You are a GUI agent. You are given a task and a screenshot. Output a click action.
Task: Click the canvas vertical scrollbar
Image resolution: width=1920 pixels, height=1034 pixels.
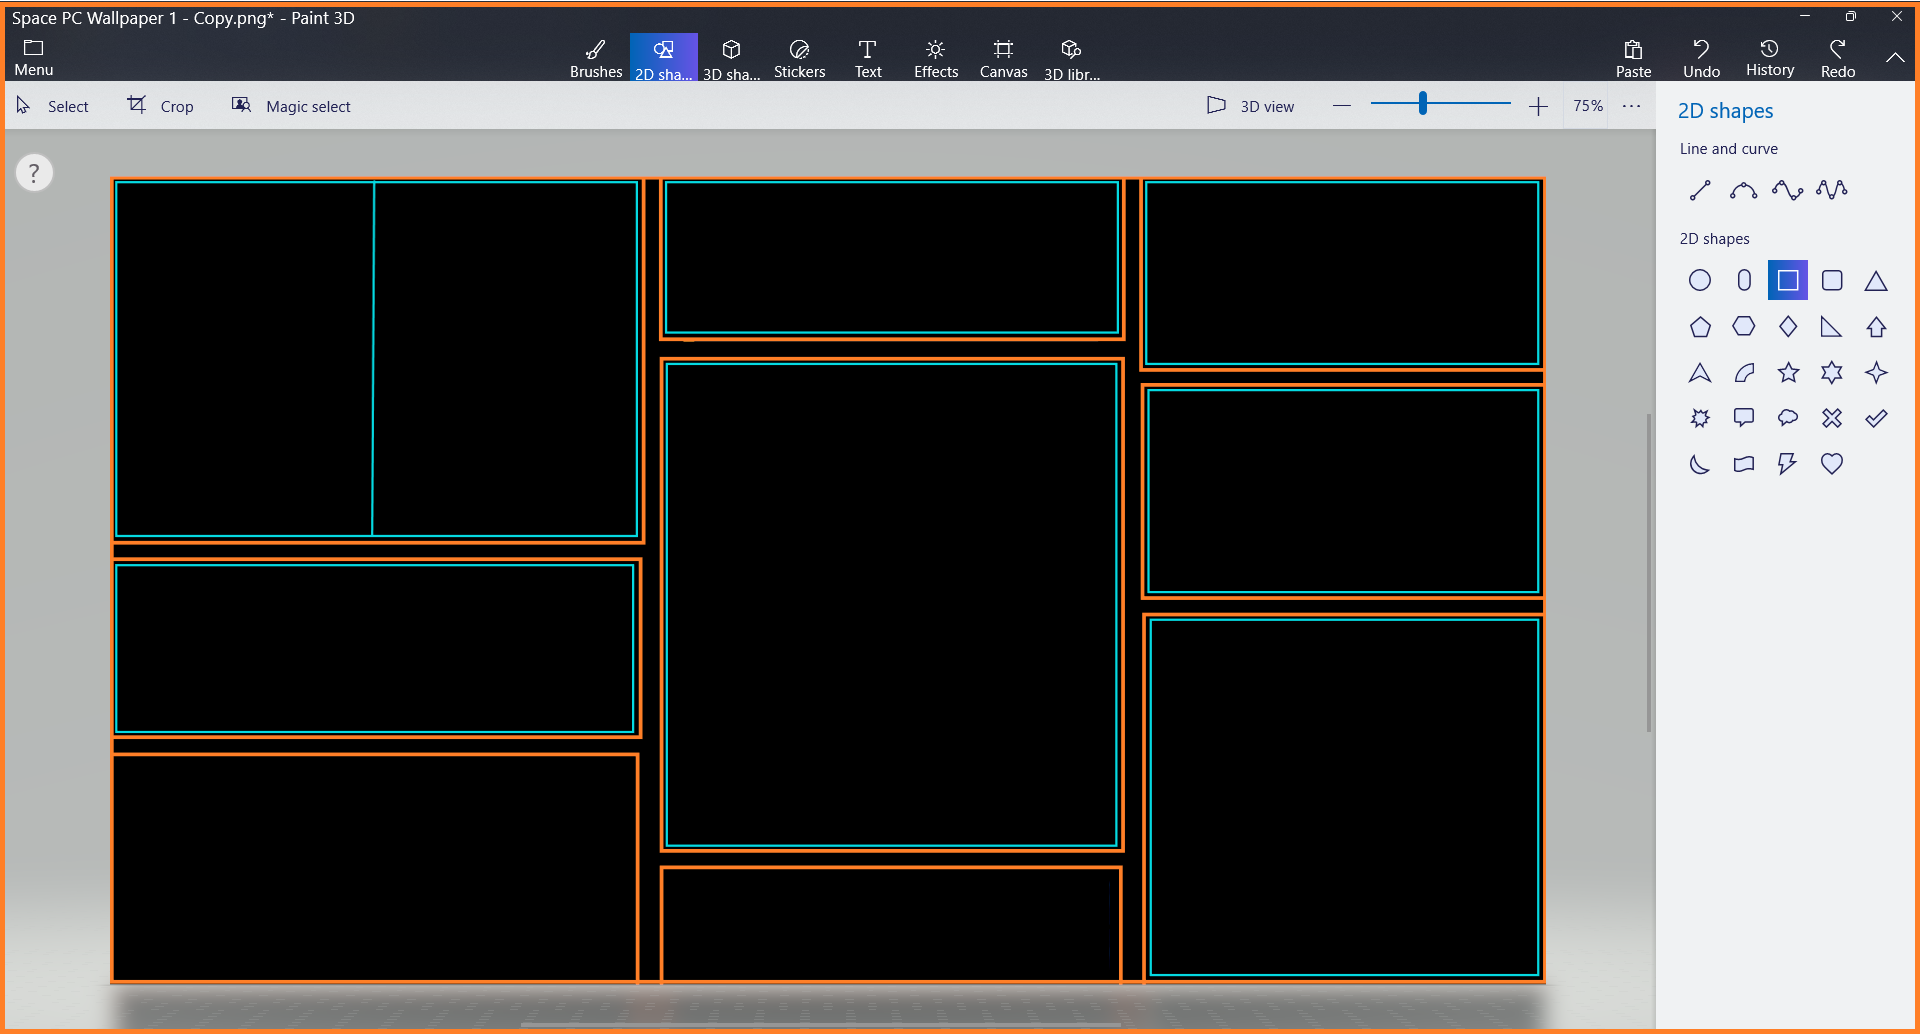point(1649,572)
